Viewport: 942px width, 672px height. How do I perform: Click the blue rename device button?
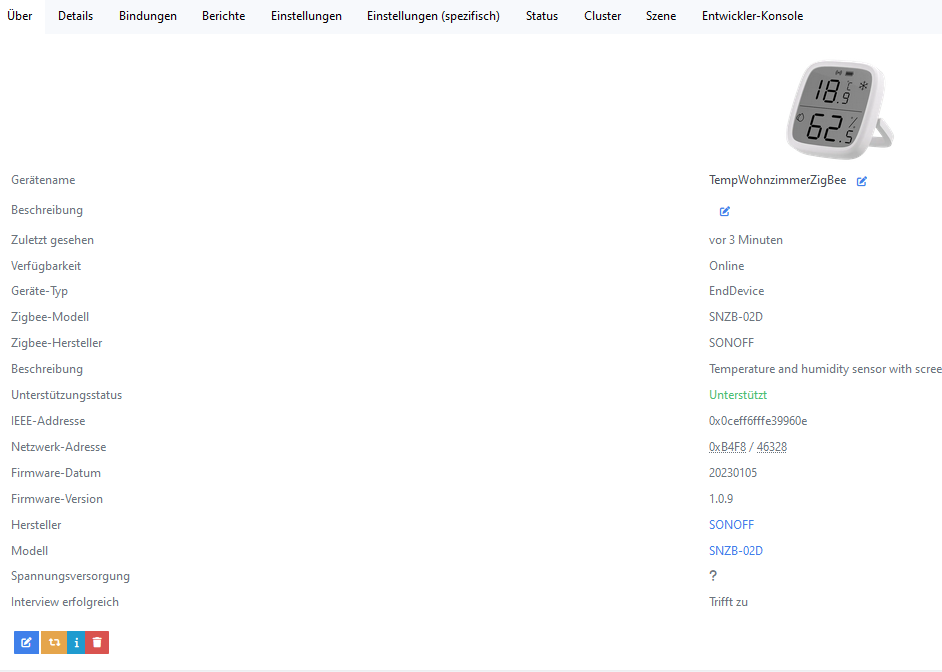coord(26,642)
